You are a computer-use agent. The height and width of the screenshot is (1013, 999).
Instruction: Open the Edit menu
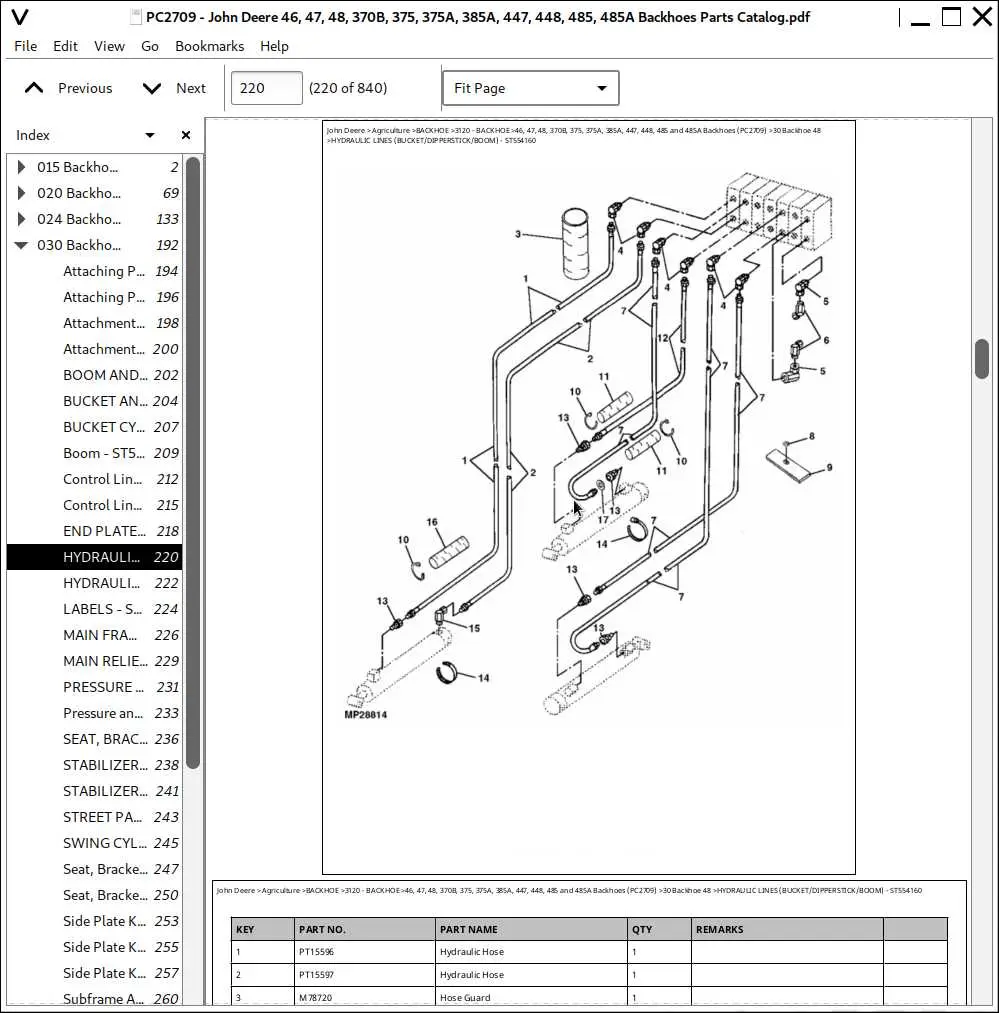65,46
